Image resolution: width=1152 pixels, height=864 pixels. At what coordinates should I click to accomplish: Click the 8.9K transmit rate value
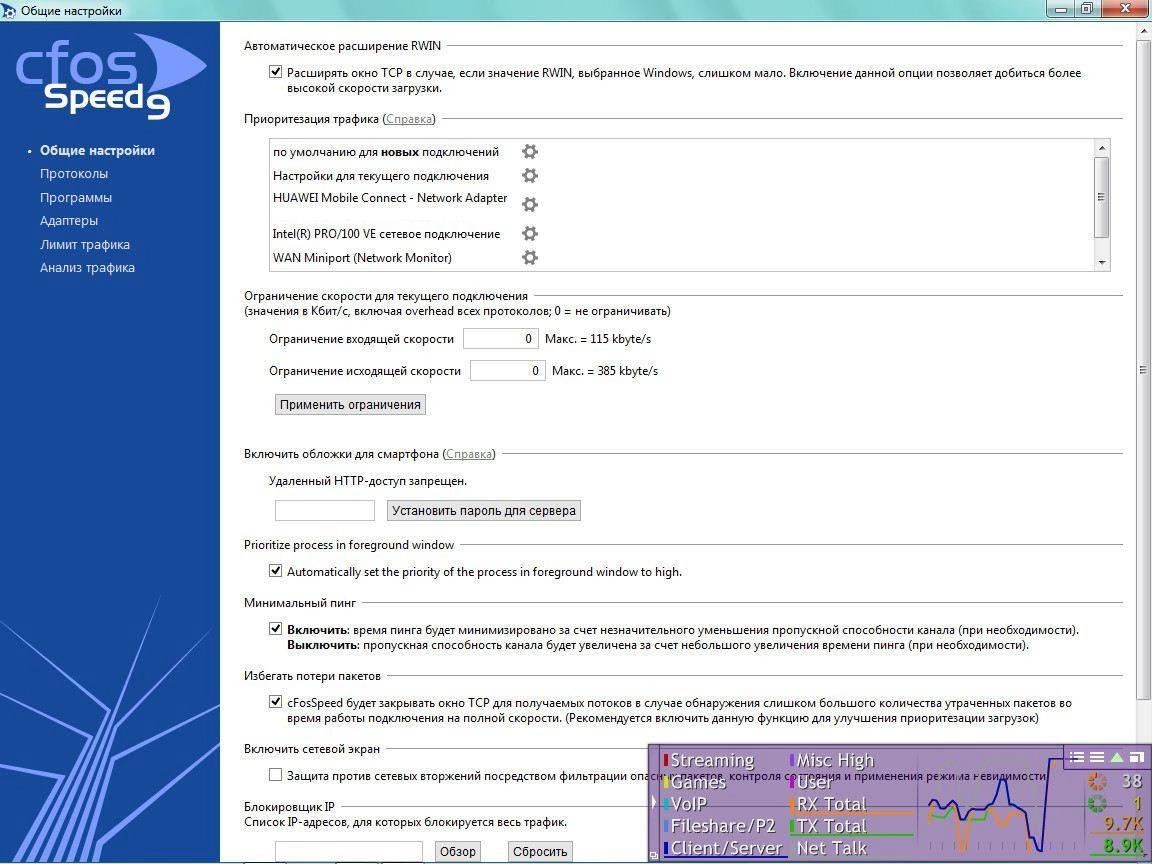tap(1123, 846)
